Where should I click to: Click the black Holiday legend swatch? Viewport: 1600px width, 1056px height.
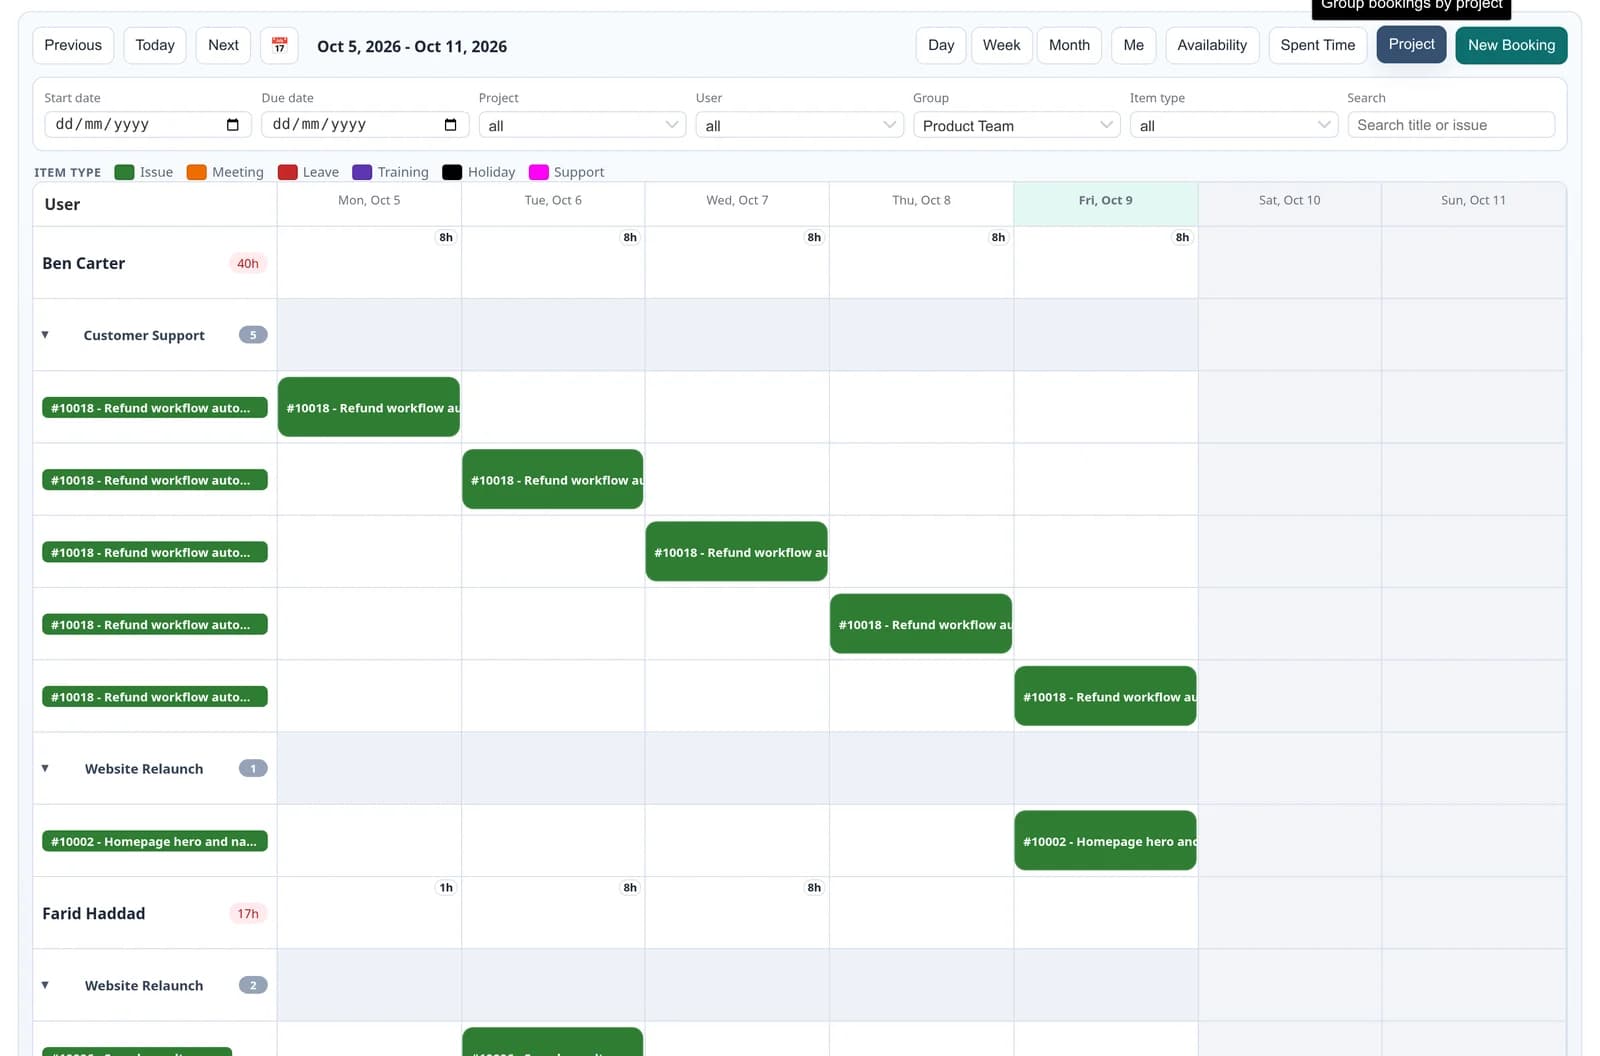(452, 172)
